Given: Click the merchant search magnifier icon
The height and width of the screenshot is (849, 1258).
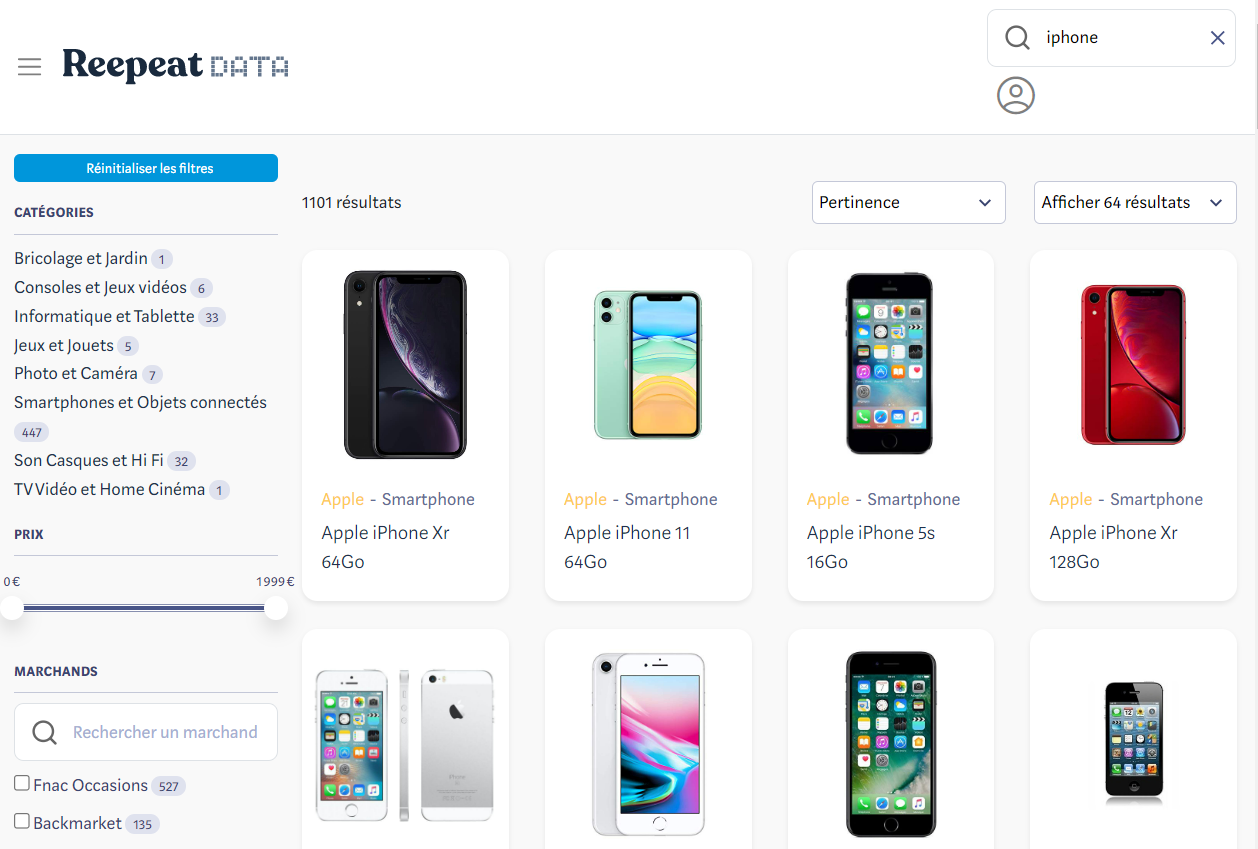Looking at the screenshot, I should tap(44, 733).
